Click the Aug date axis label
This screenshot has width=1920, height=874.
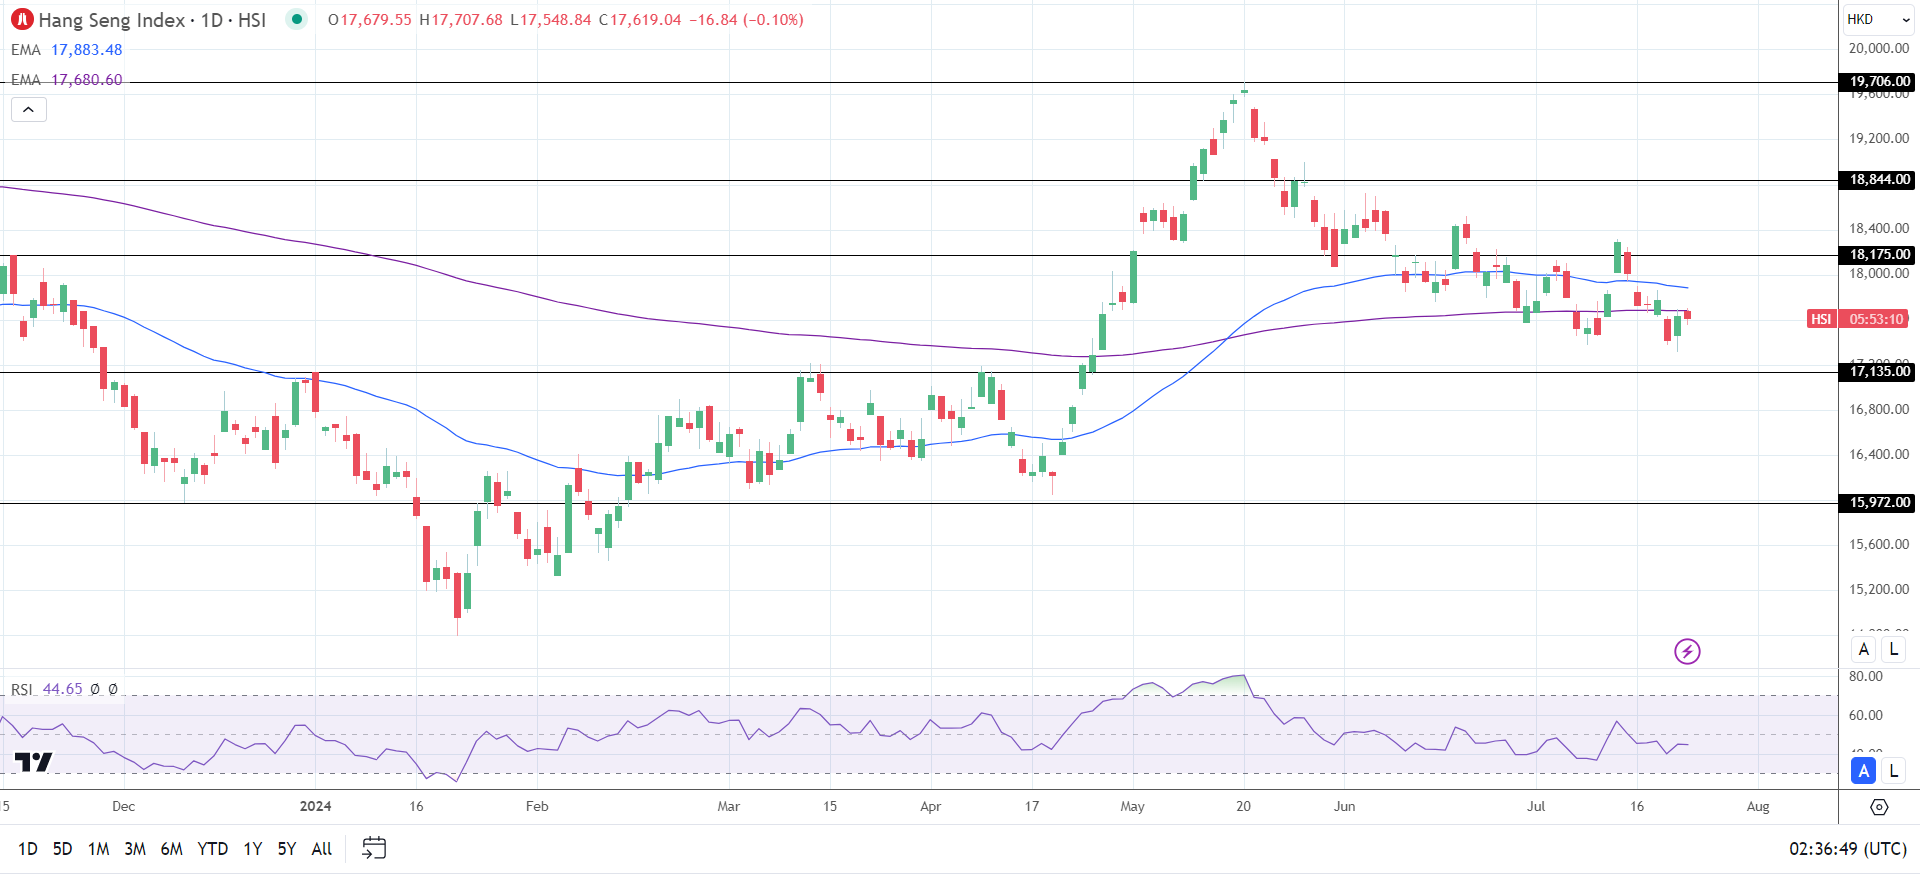(1758, 806)
